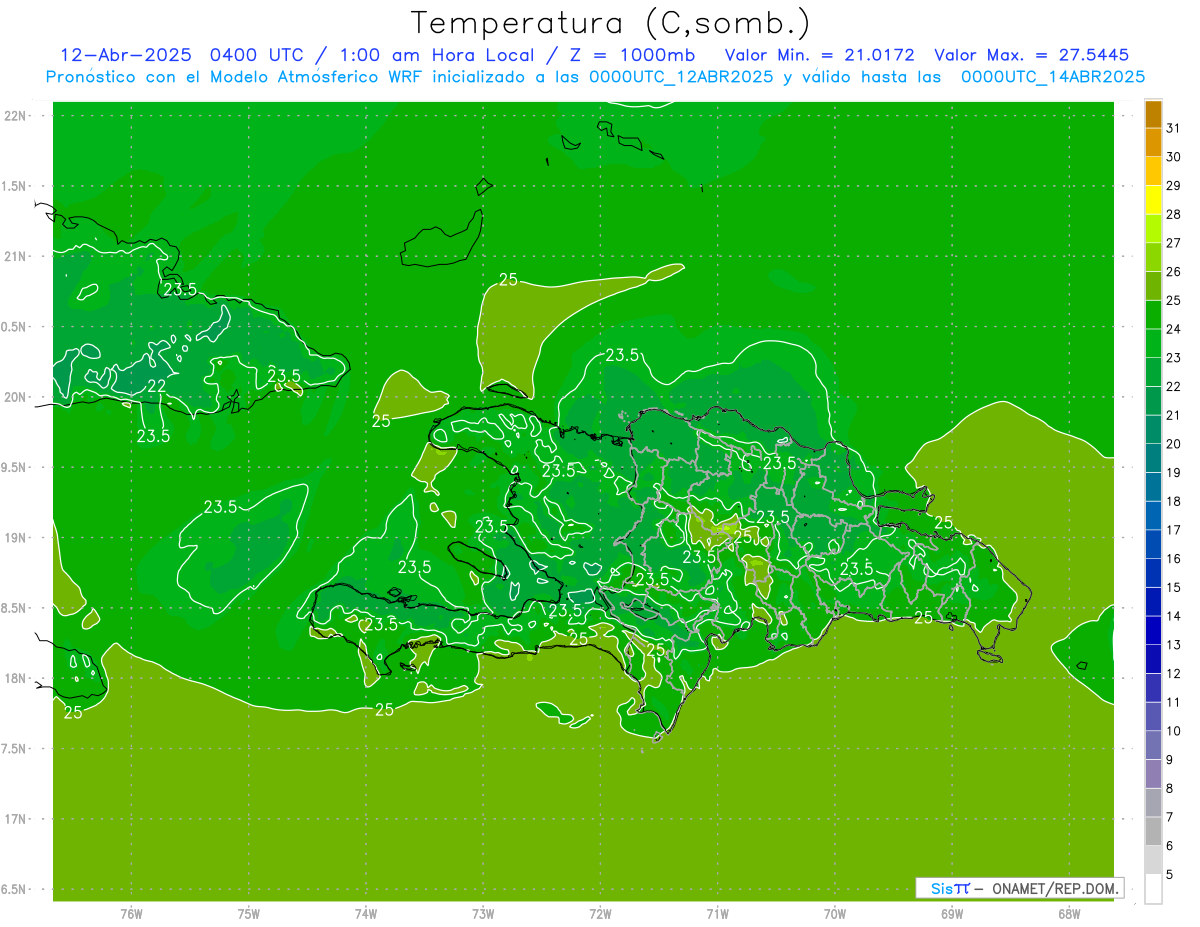Click the '75W' longitude label
The height and width of the screenshot is (927, 1200).
point(249,914)
